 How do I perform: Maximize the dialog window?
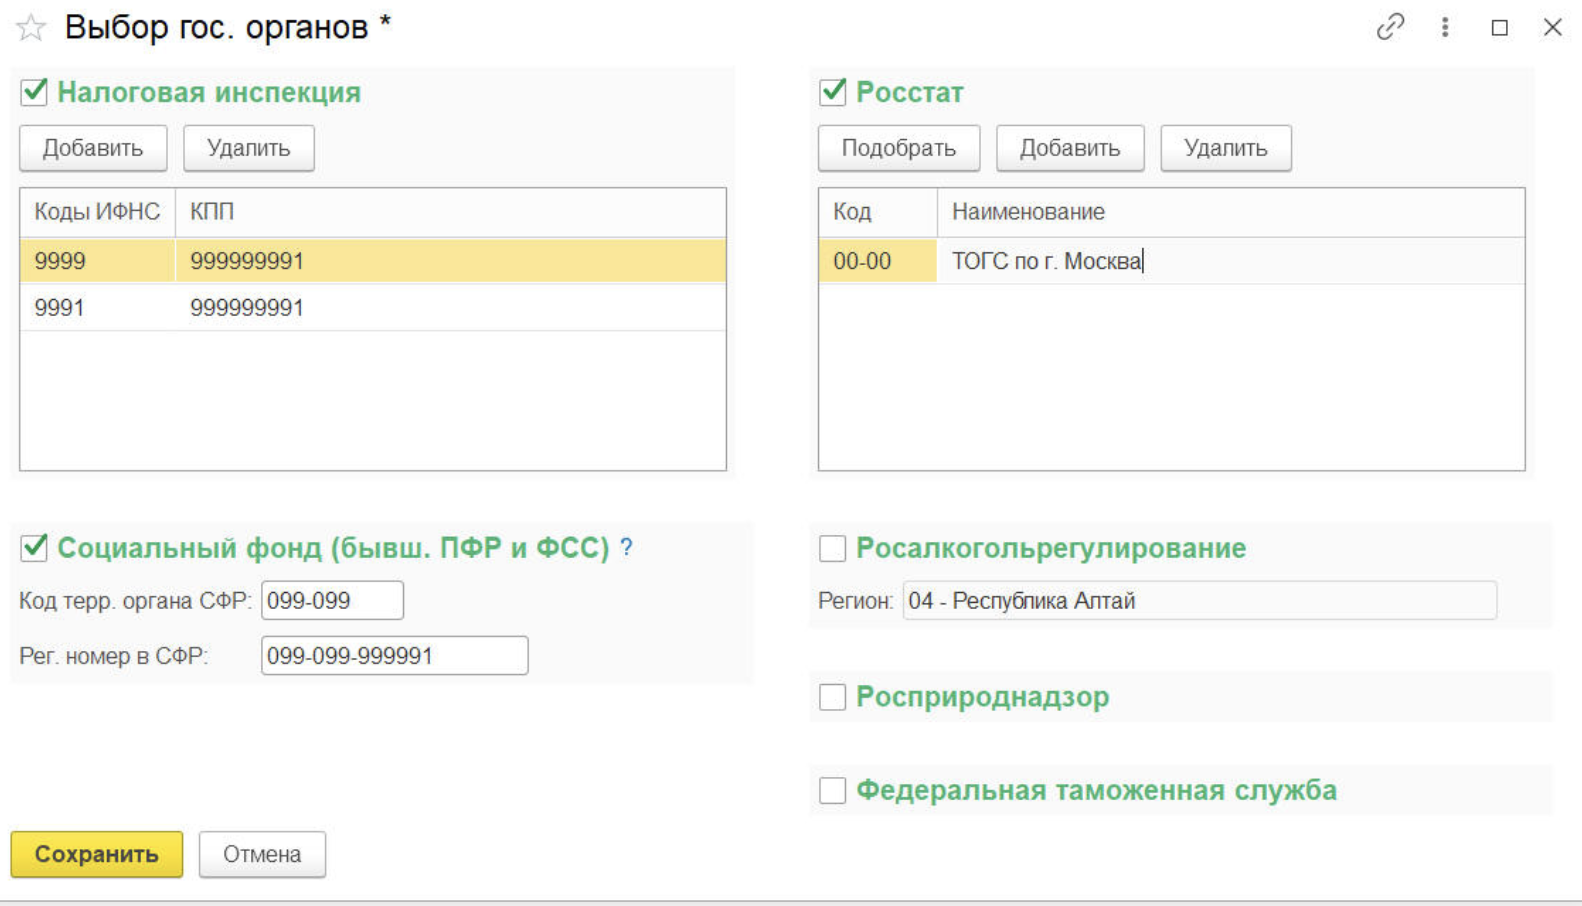pyautogui.click(x=1499, y=28)
